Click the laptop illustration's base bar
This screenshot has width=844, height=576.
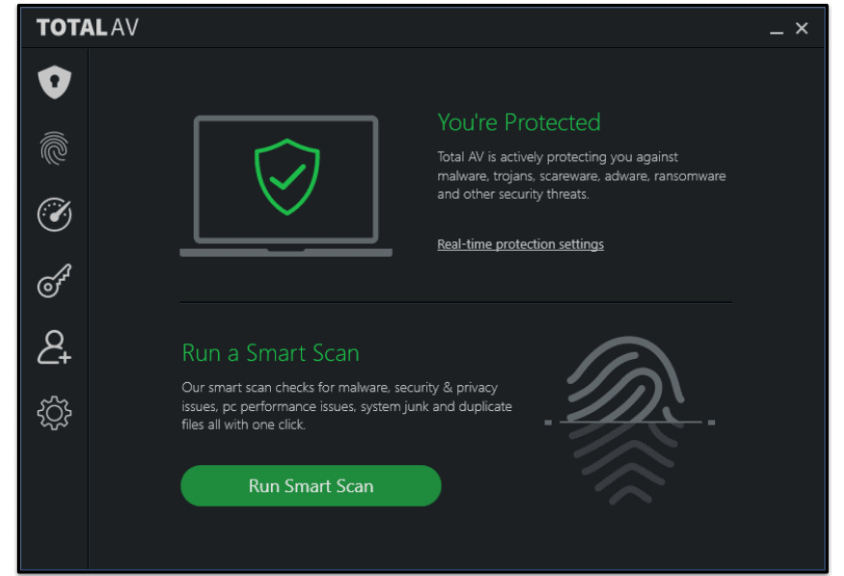pyautogui.click(x=286, y=252)
